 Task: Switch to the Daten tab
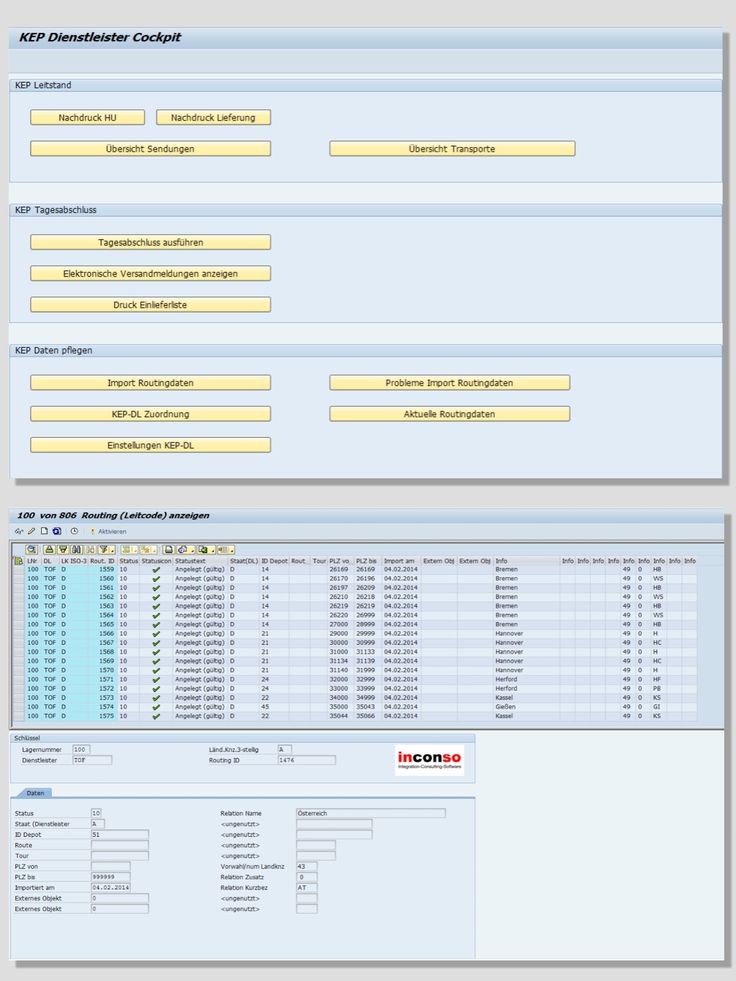35,793
